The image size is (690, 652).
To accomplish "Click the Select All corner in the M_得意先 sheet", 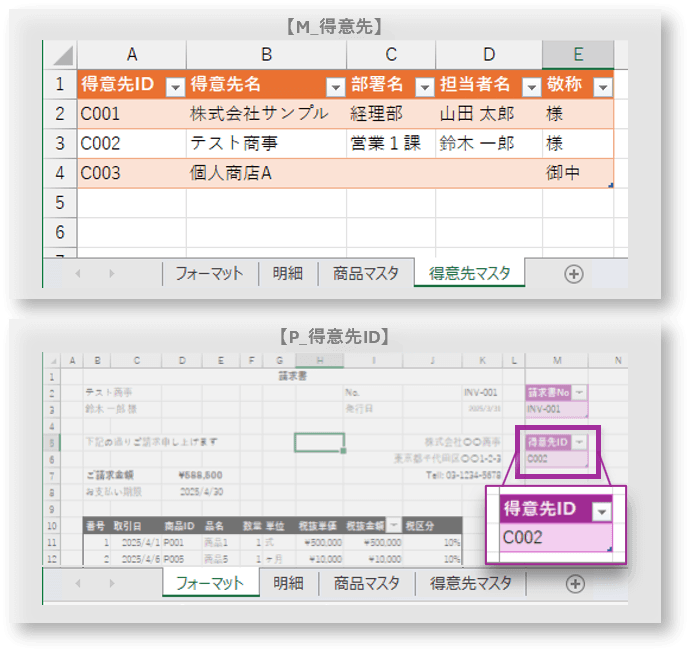I will [x=60, y=54].
